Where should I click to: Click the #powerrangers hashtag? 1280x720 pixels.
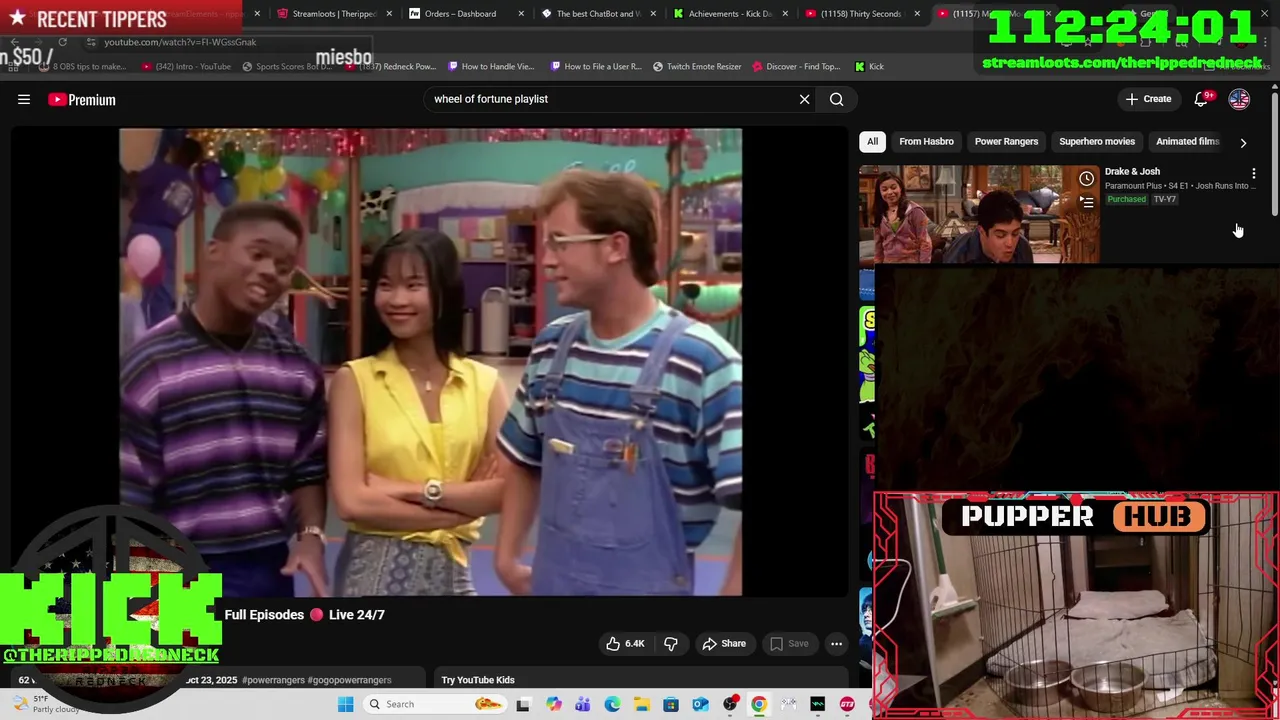pyautogui.click(x=273, y=680)
